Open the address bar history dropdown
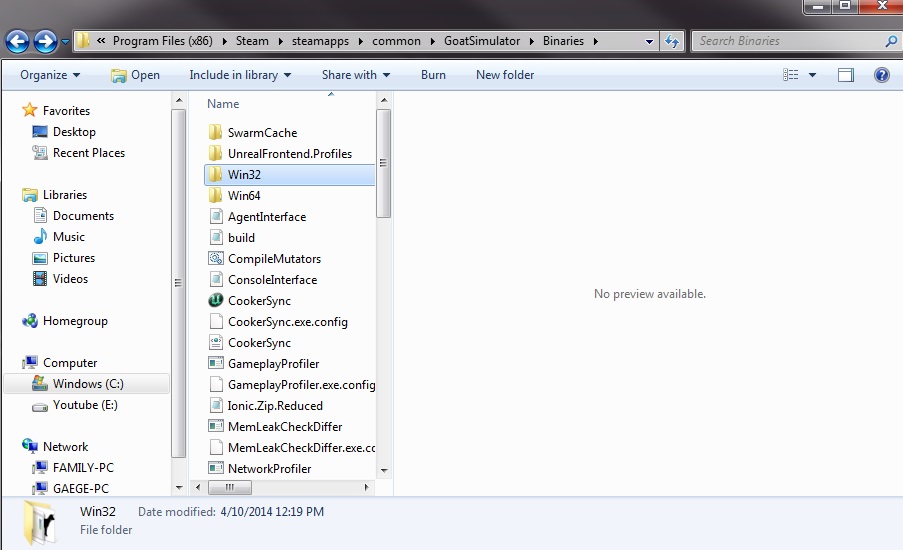The image size is (903, 550). [x=649, y=41]
